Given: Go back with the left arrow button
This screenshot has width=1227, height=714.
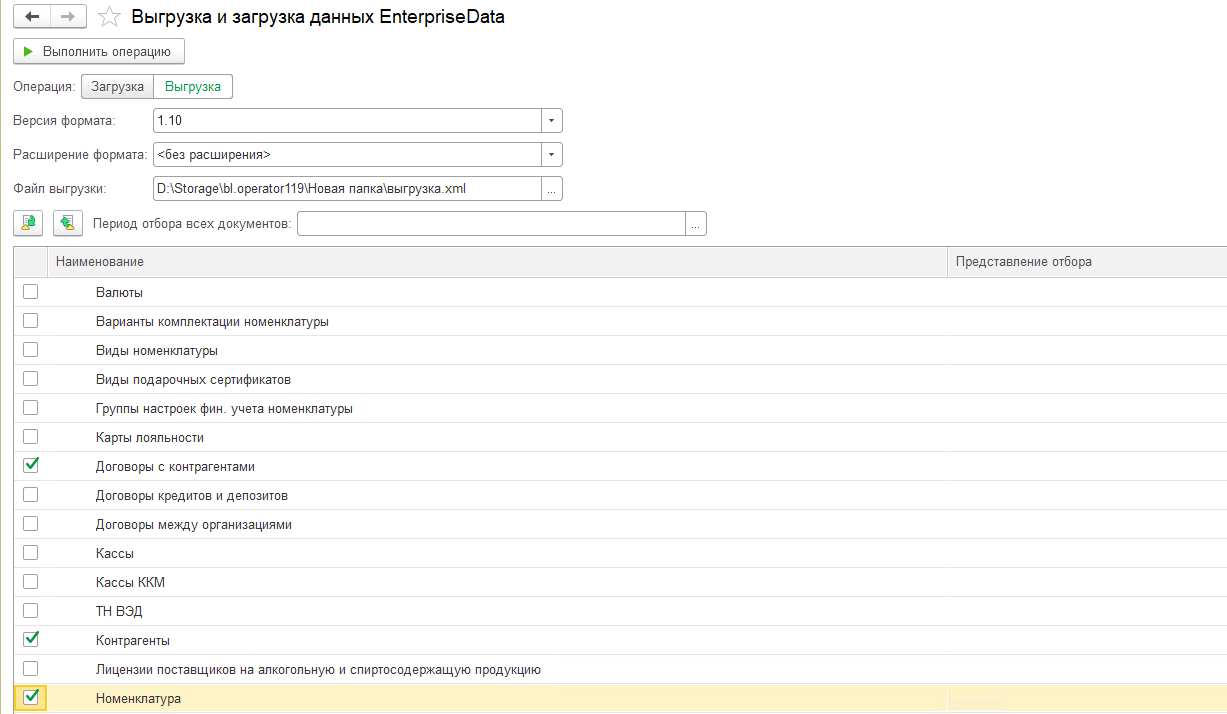Looking at the screenshot, I should point(32,17).
